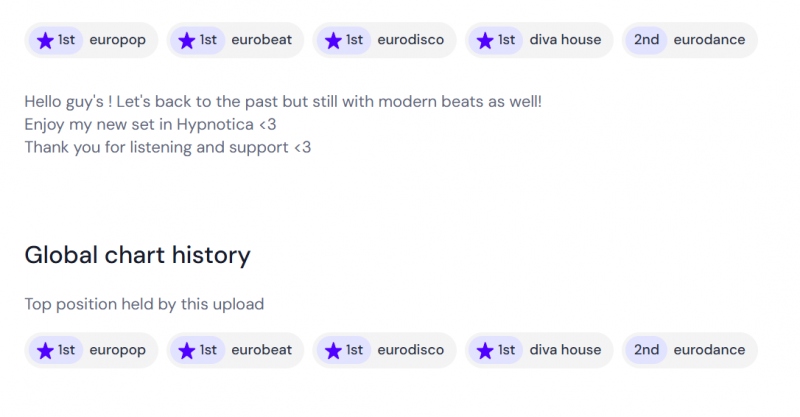Select the eurodisco label under Global chart history
Viewport: 800px width, 417px height.
coord(409,350)
